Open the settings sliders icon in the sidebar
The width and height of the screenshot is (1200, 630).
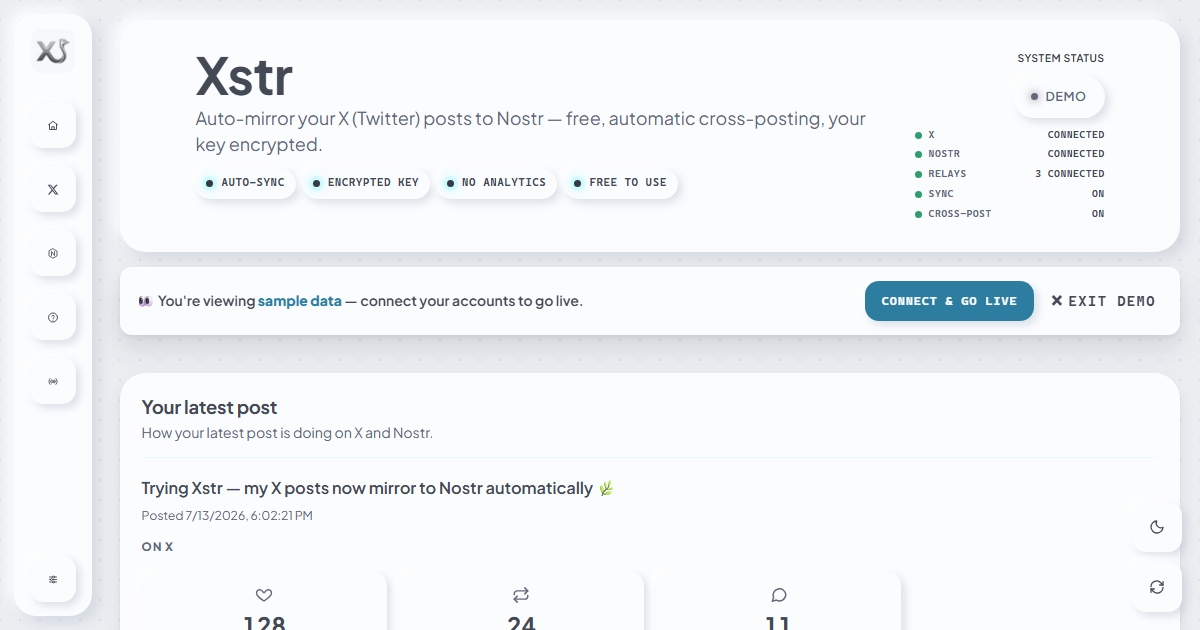click(x=53, y=579)
